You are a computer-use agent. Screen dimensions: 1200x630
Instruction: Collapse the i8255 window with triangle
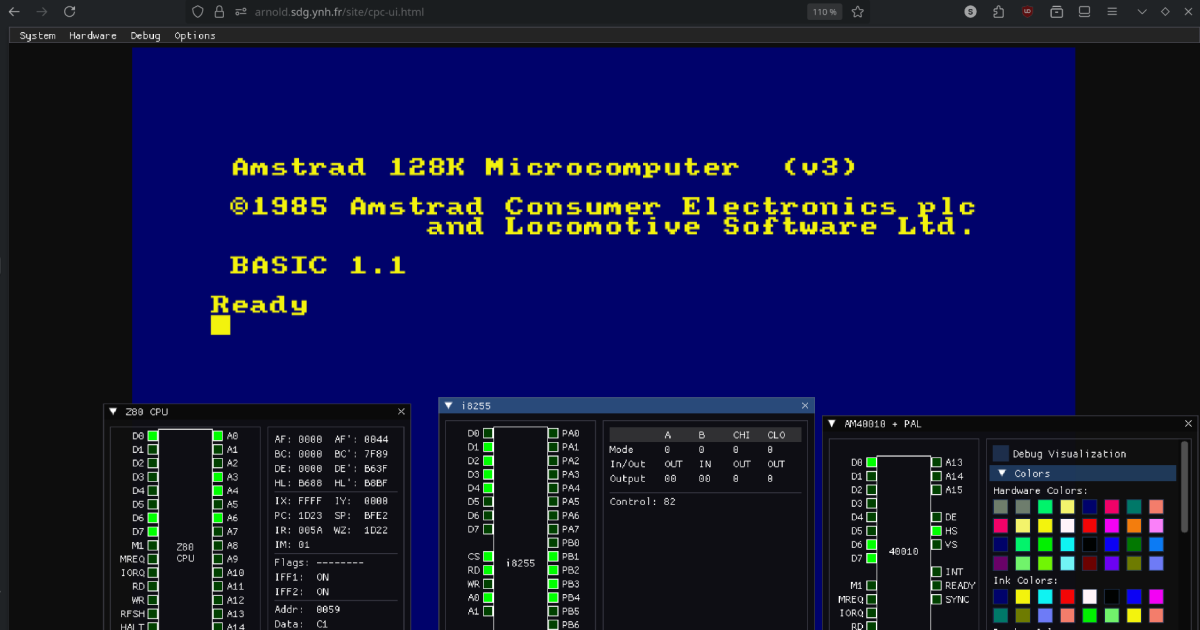449,406
